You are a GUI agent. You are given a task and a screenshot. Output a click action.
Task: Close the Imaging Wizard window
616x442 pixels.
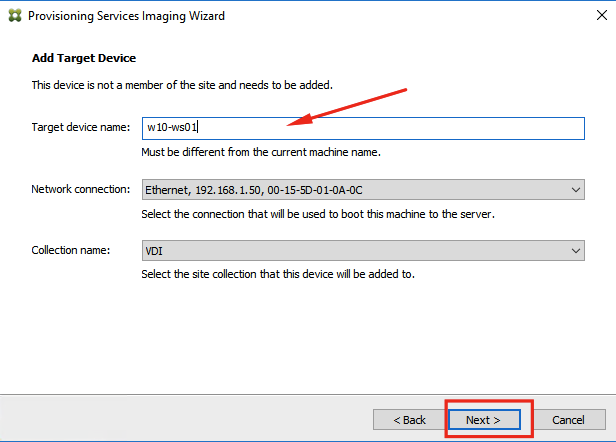tap(601, 15)
